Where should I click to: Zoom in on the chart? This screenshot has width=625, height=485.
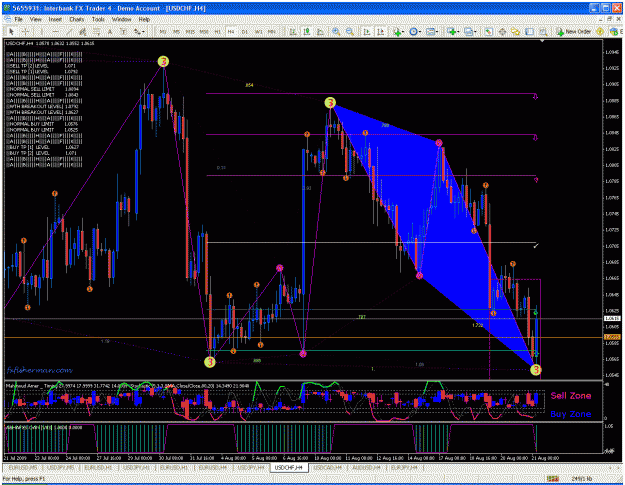coord(336,31)
